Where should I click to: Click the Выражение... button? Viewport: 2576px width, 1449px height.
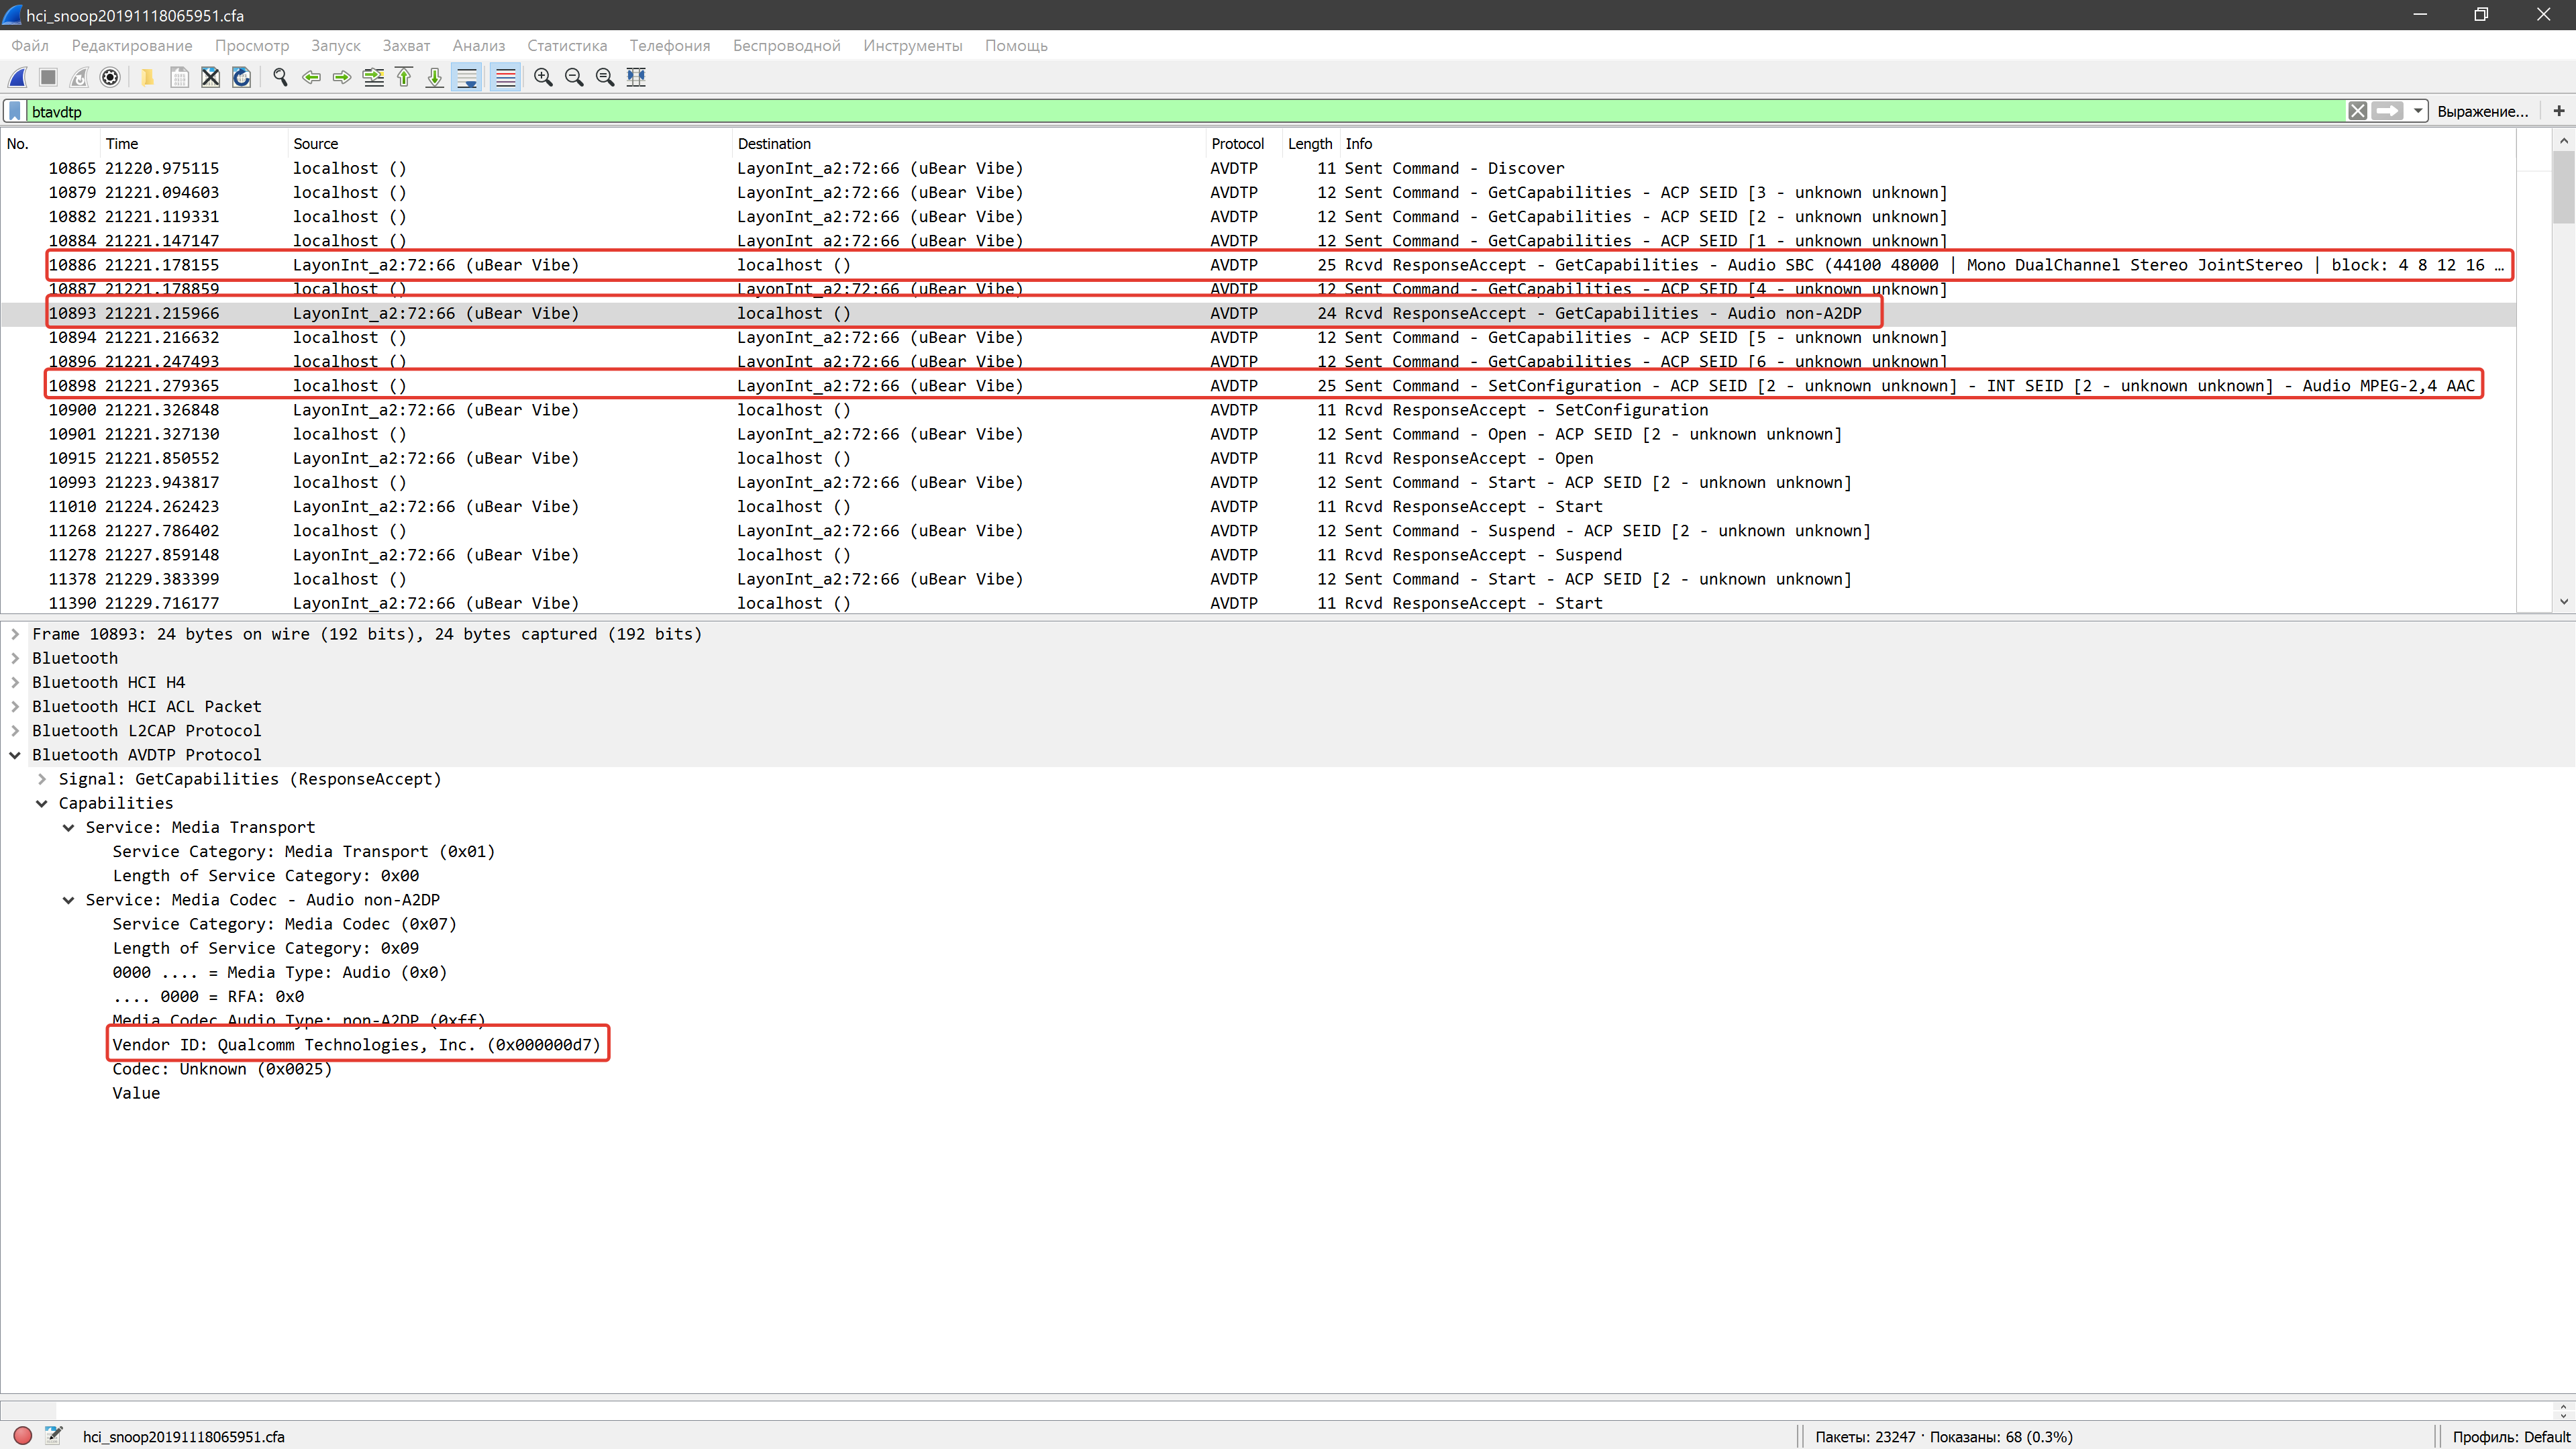[x=2482, y=111]
